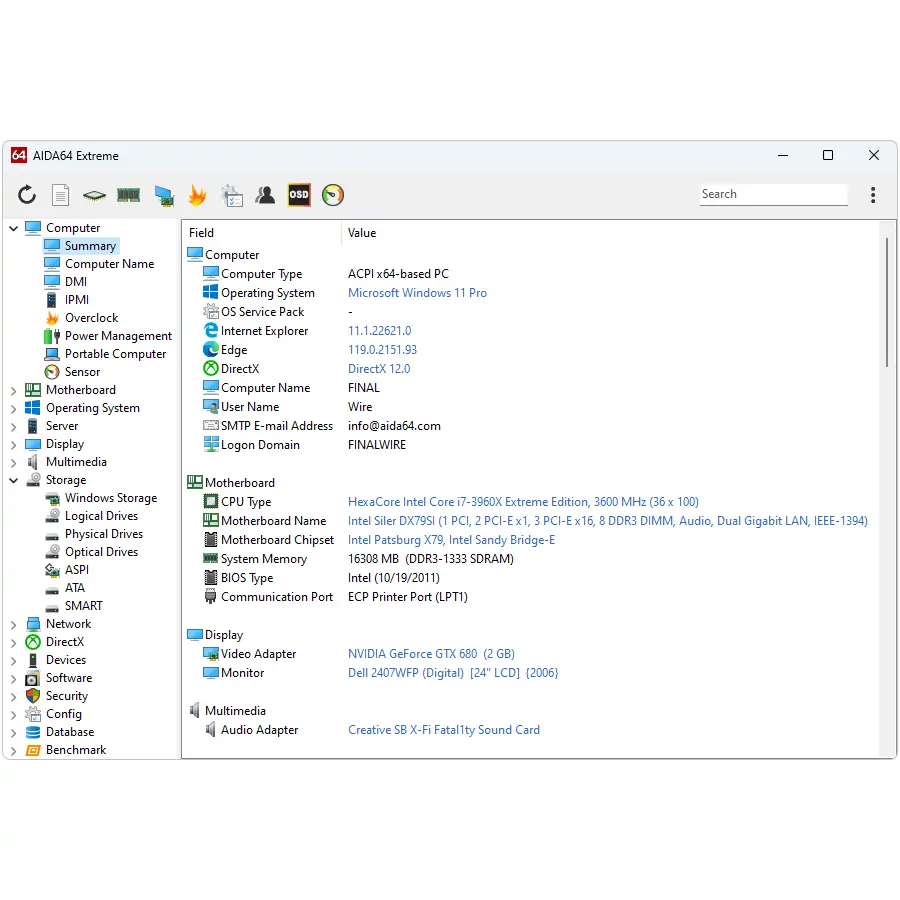
Task: Click the vertical scrollbar thumb
Action: point(886,302)
